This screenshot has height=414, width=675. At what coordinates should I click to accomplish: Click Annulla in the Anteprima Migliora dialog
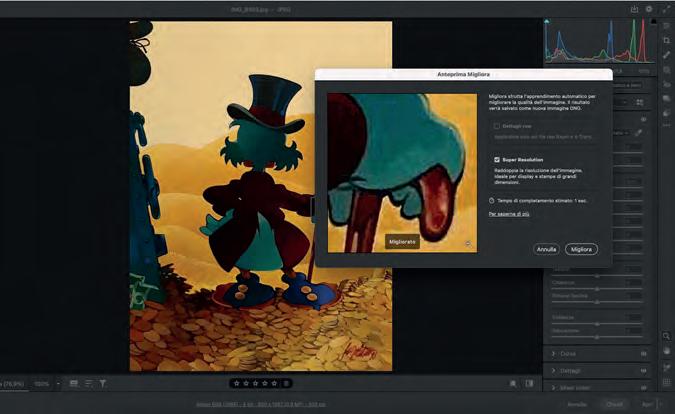pos(546,249)
